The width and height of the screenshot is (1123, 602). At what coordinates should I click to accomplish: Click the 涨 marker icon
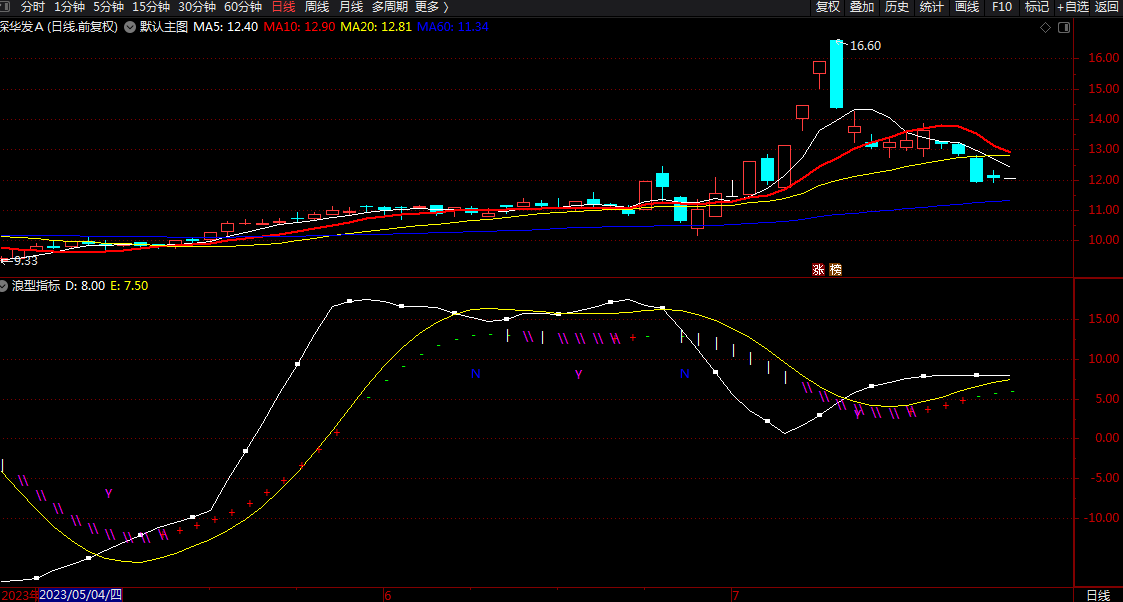[818, 270]
